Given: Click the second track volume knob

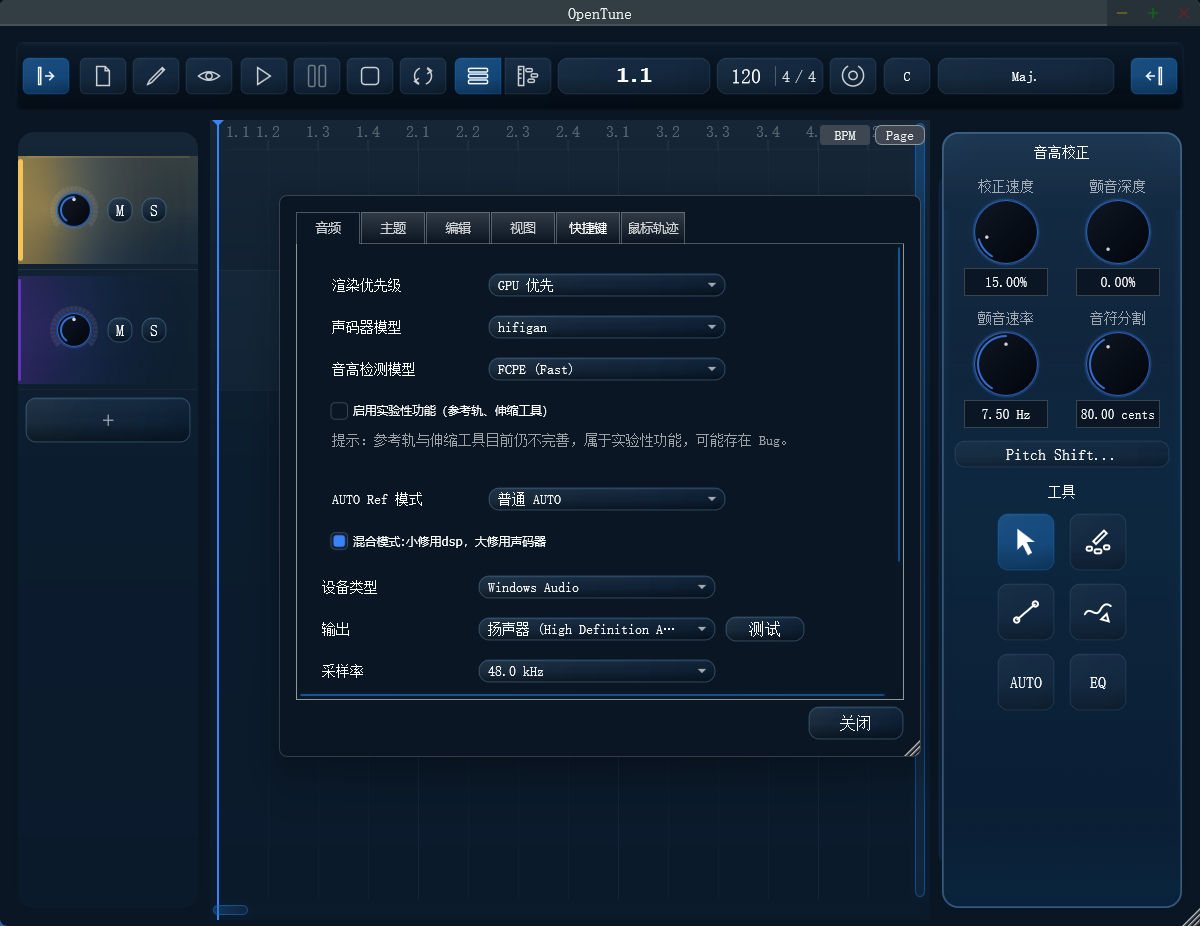Looking at the screenshot, I should (74, 330).
